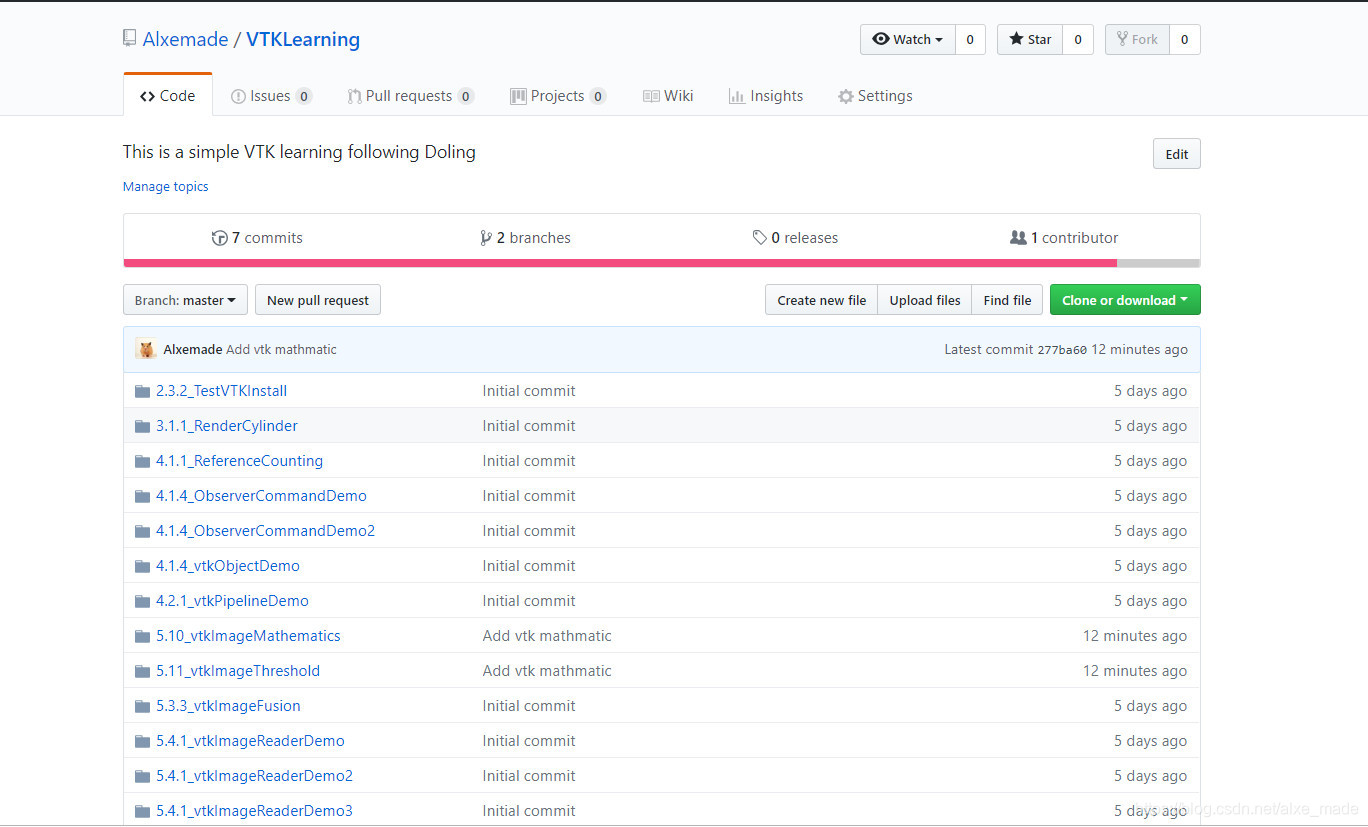1368x827 pixels.
Task: Click Initial commit message for 2.3.2_TestVTKInstall
Action: pos(529,391)
